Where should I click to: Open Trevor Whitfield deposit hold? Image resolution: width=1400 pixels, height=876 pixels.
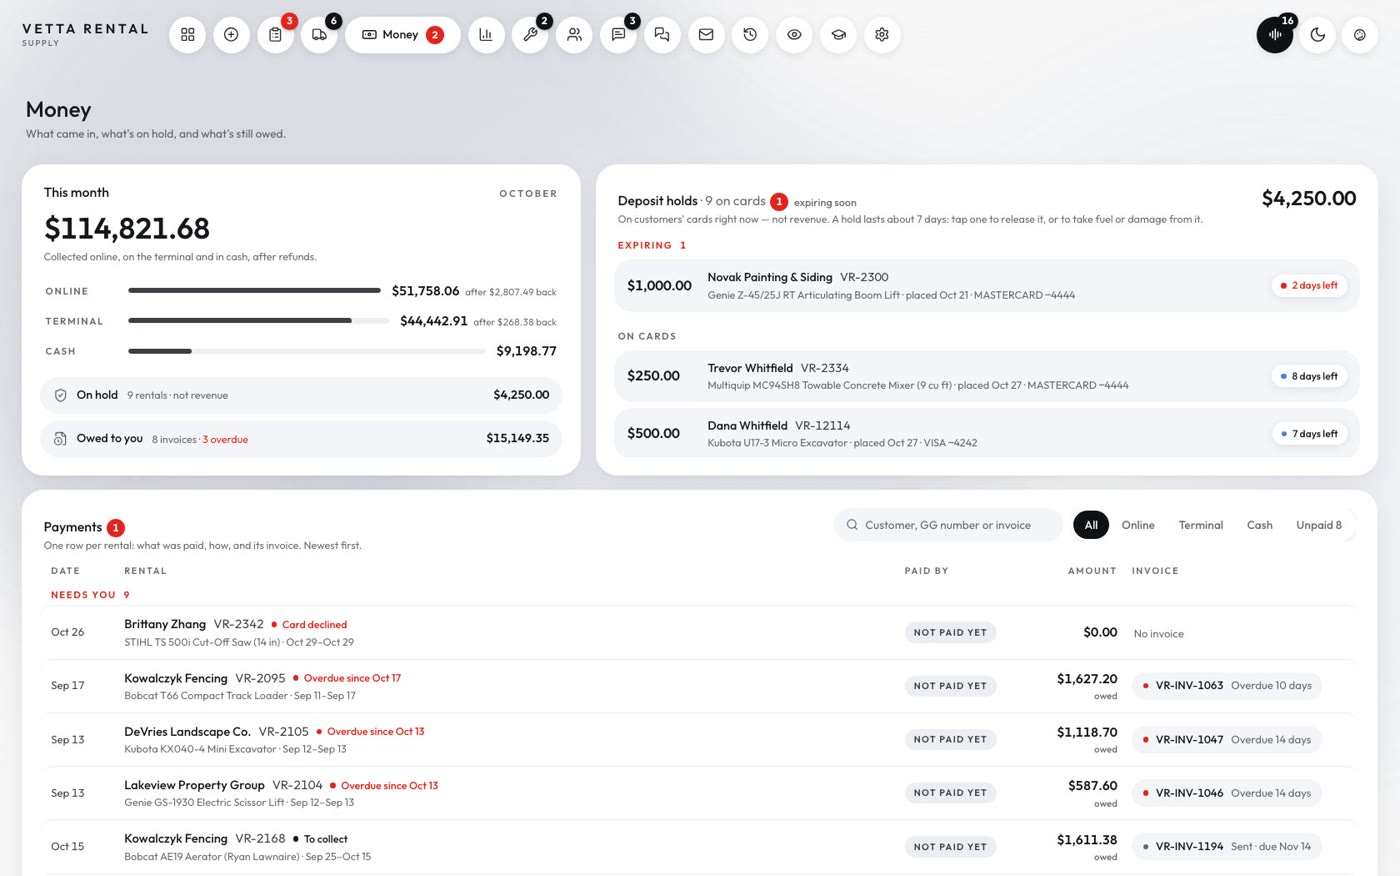tap(986, 376)
